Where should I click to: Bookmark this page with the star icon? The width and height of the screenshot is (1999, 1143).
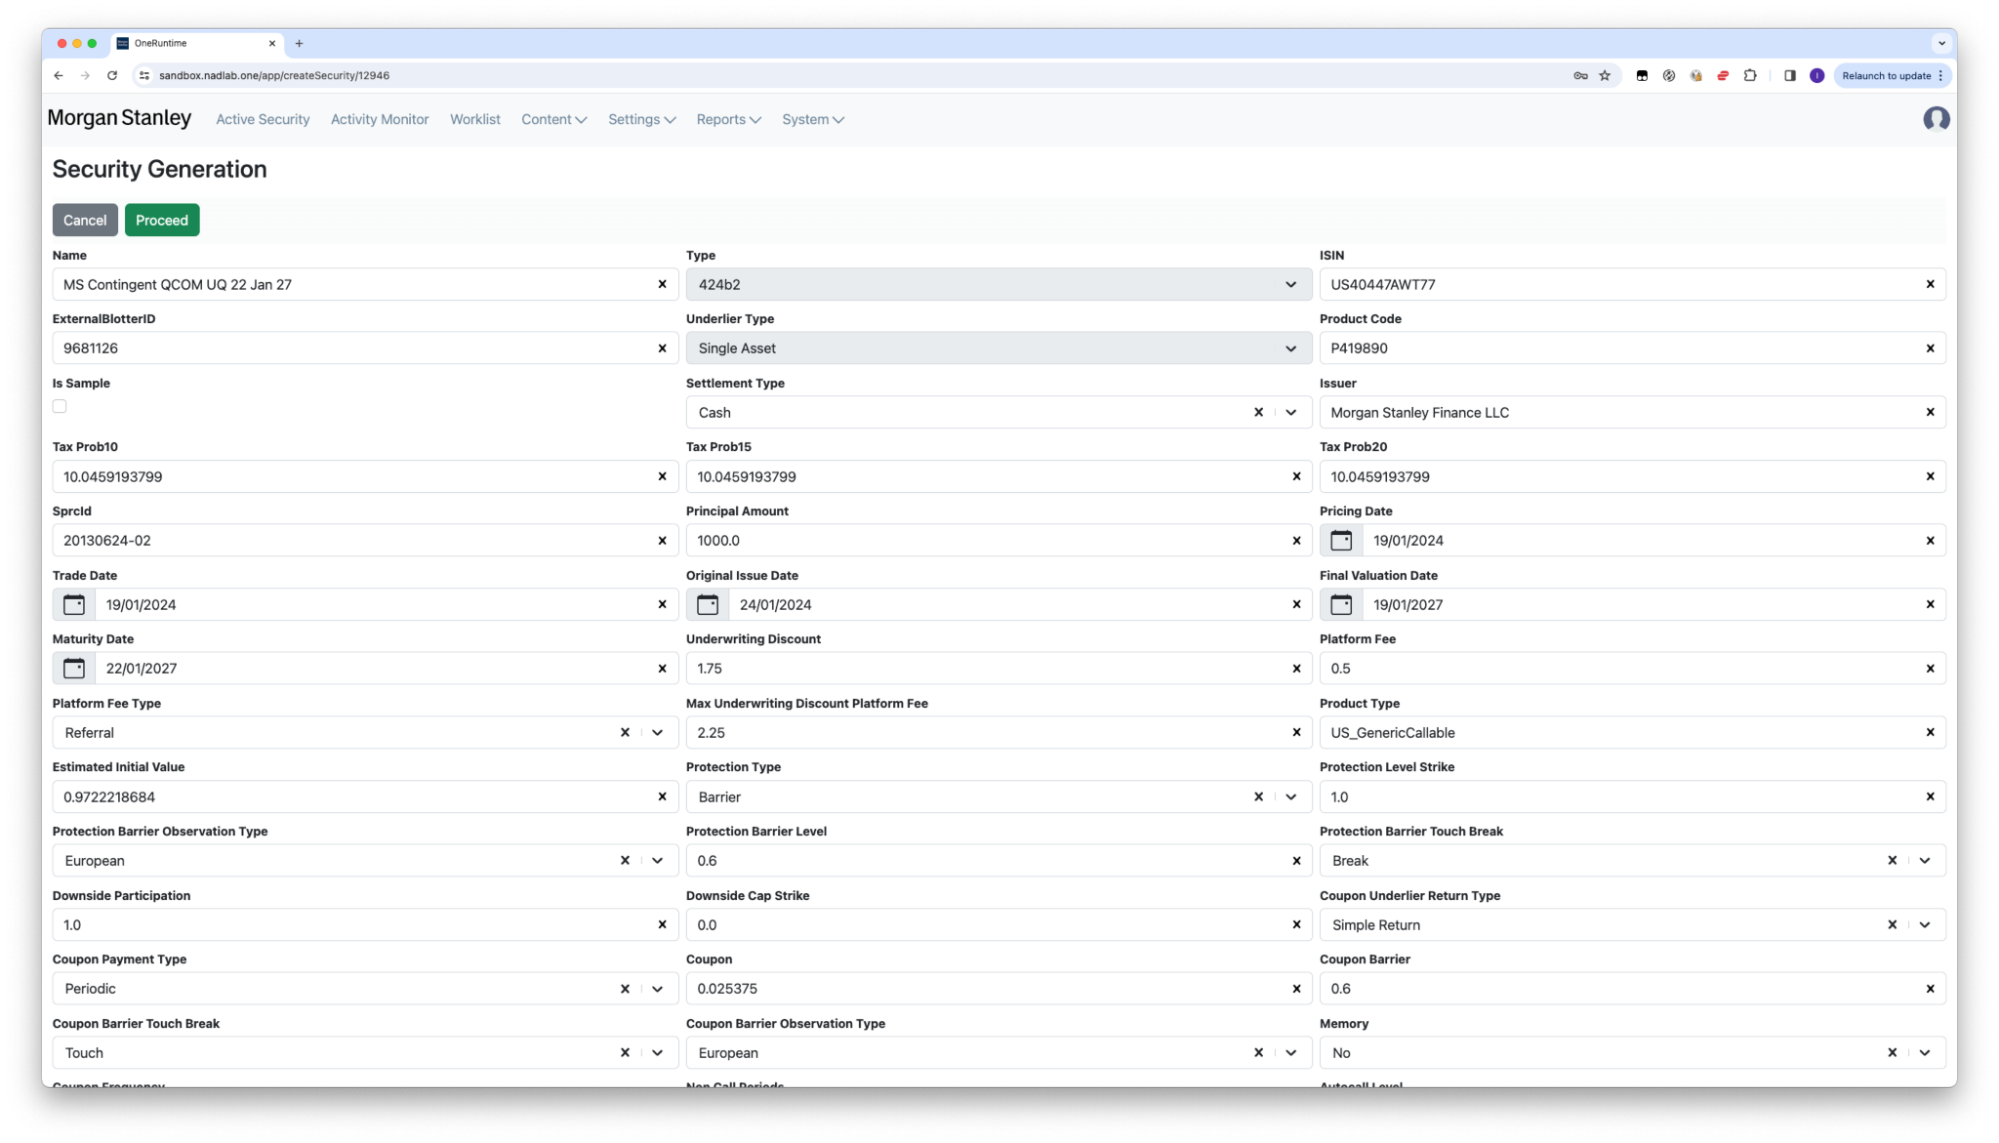tap(1604, 76)
